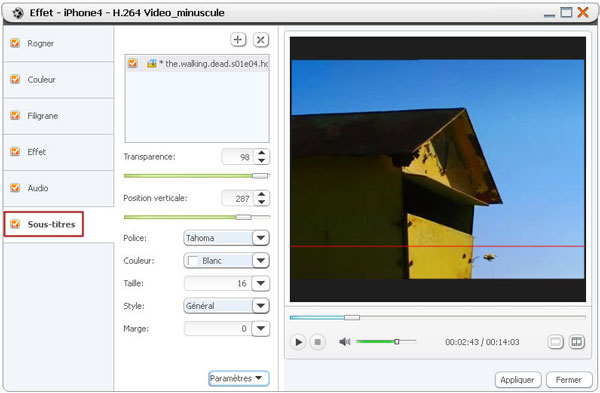Toggle the Couleur effect checkbox

click(x=15, y=79)
